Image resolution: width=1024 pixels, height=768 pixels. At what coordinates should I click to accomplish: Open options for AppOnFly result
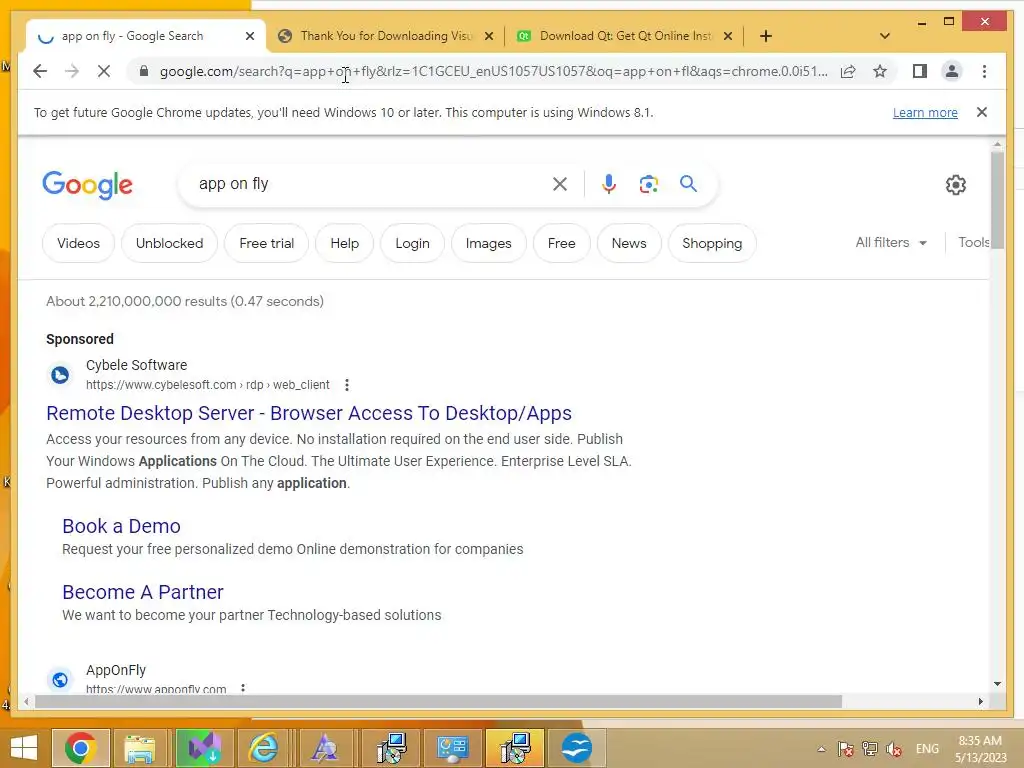point(243,688)
